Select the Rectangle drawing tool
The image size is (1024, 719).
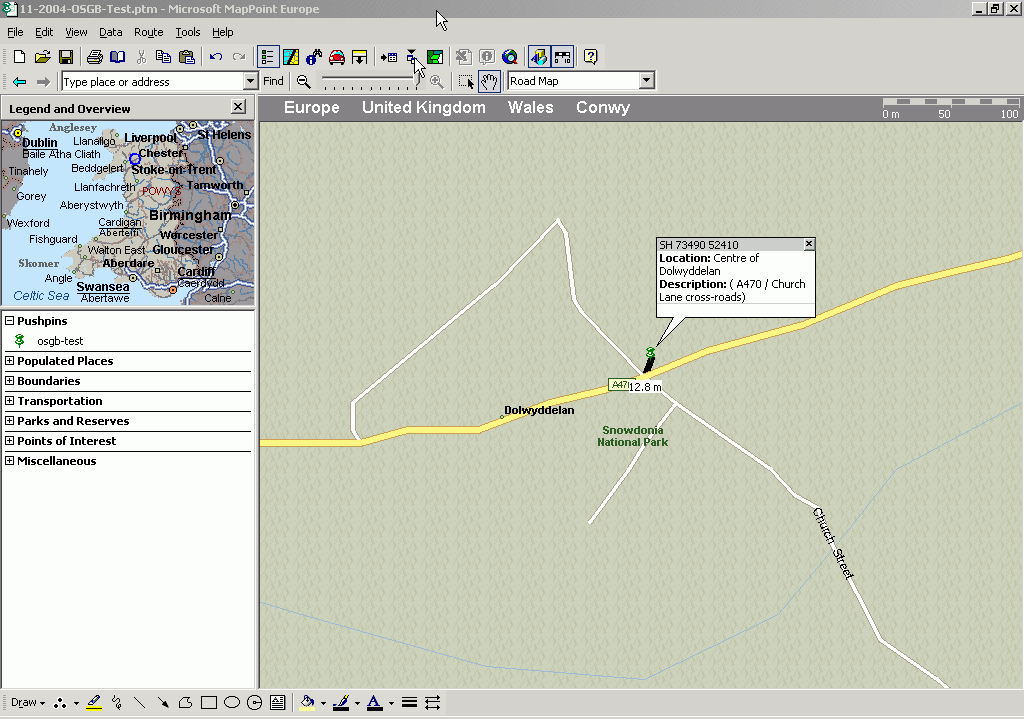[209, 703]
